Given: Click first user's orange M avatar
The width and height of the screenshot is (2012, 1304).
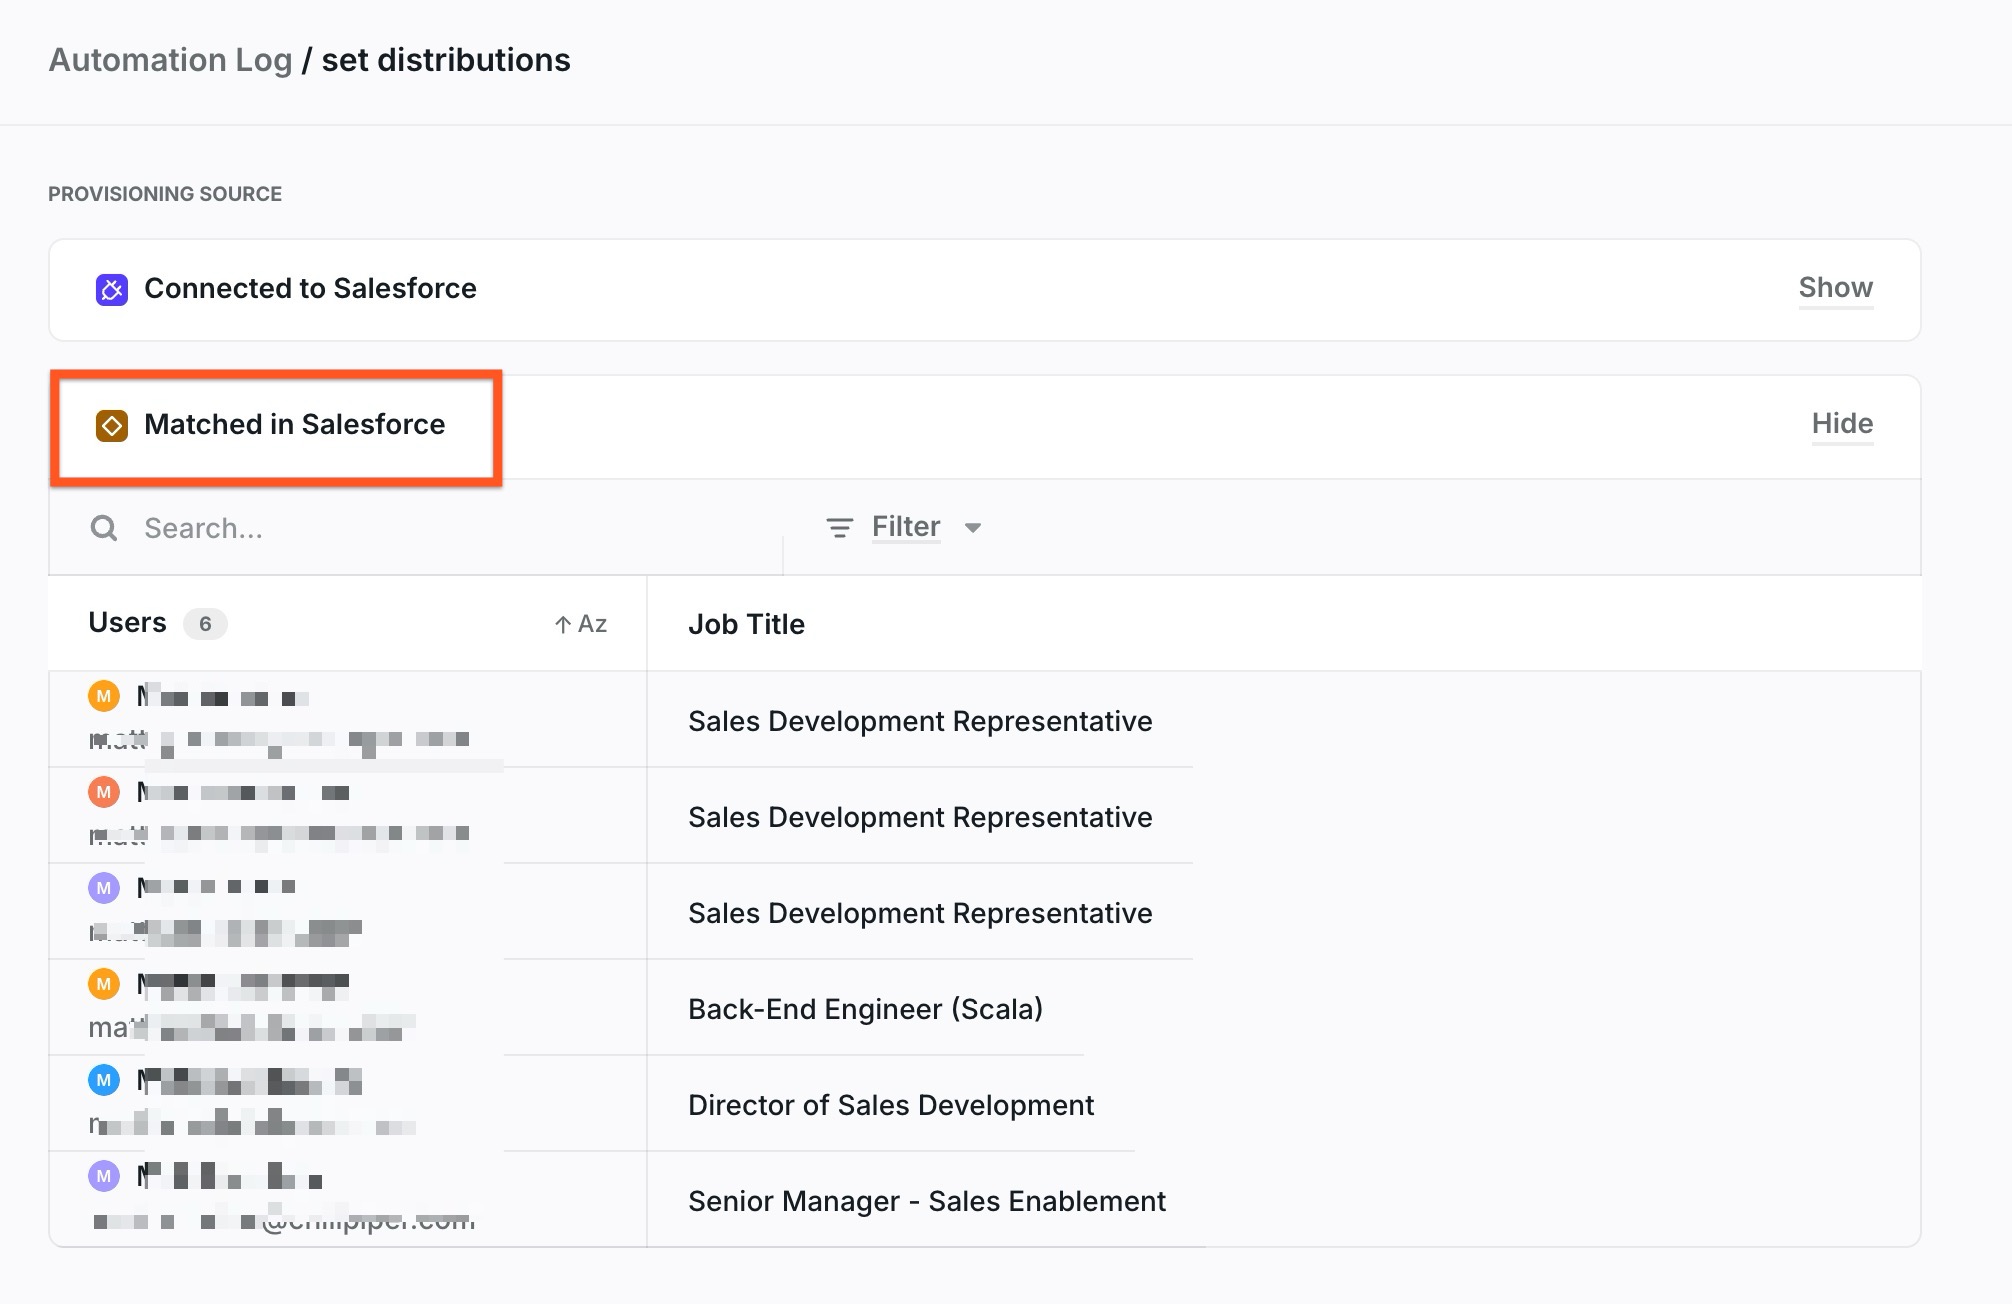Looking at the screenshot, I should point(104,696).
